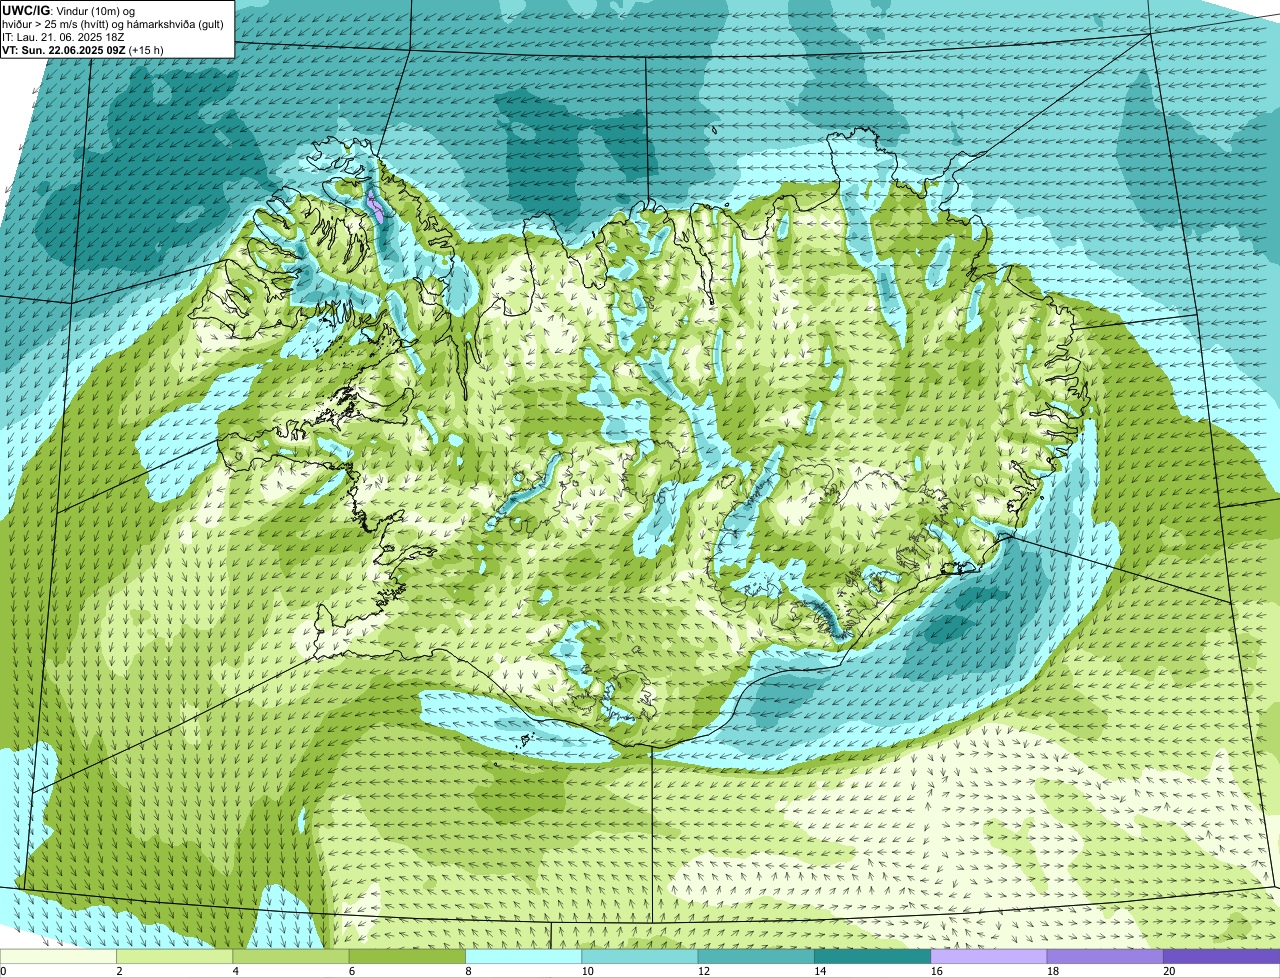The height and width of the screenshot is (978, 1280).
Task: Click the legend scale label "16"
Action: pos(936,971)
